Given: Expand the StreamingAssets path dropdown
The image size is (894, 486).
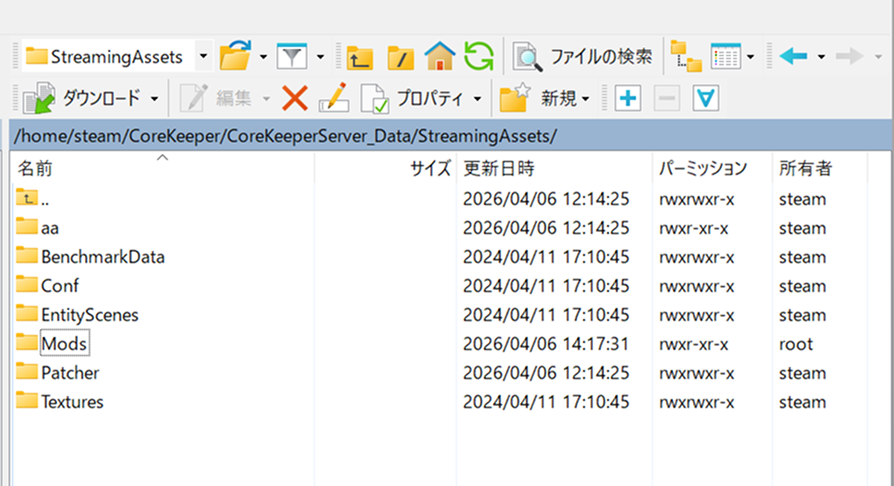Looking at the screenshot, I should [203, 56].
